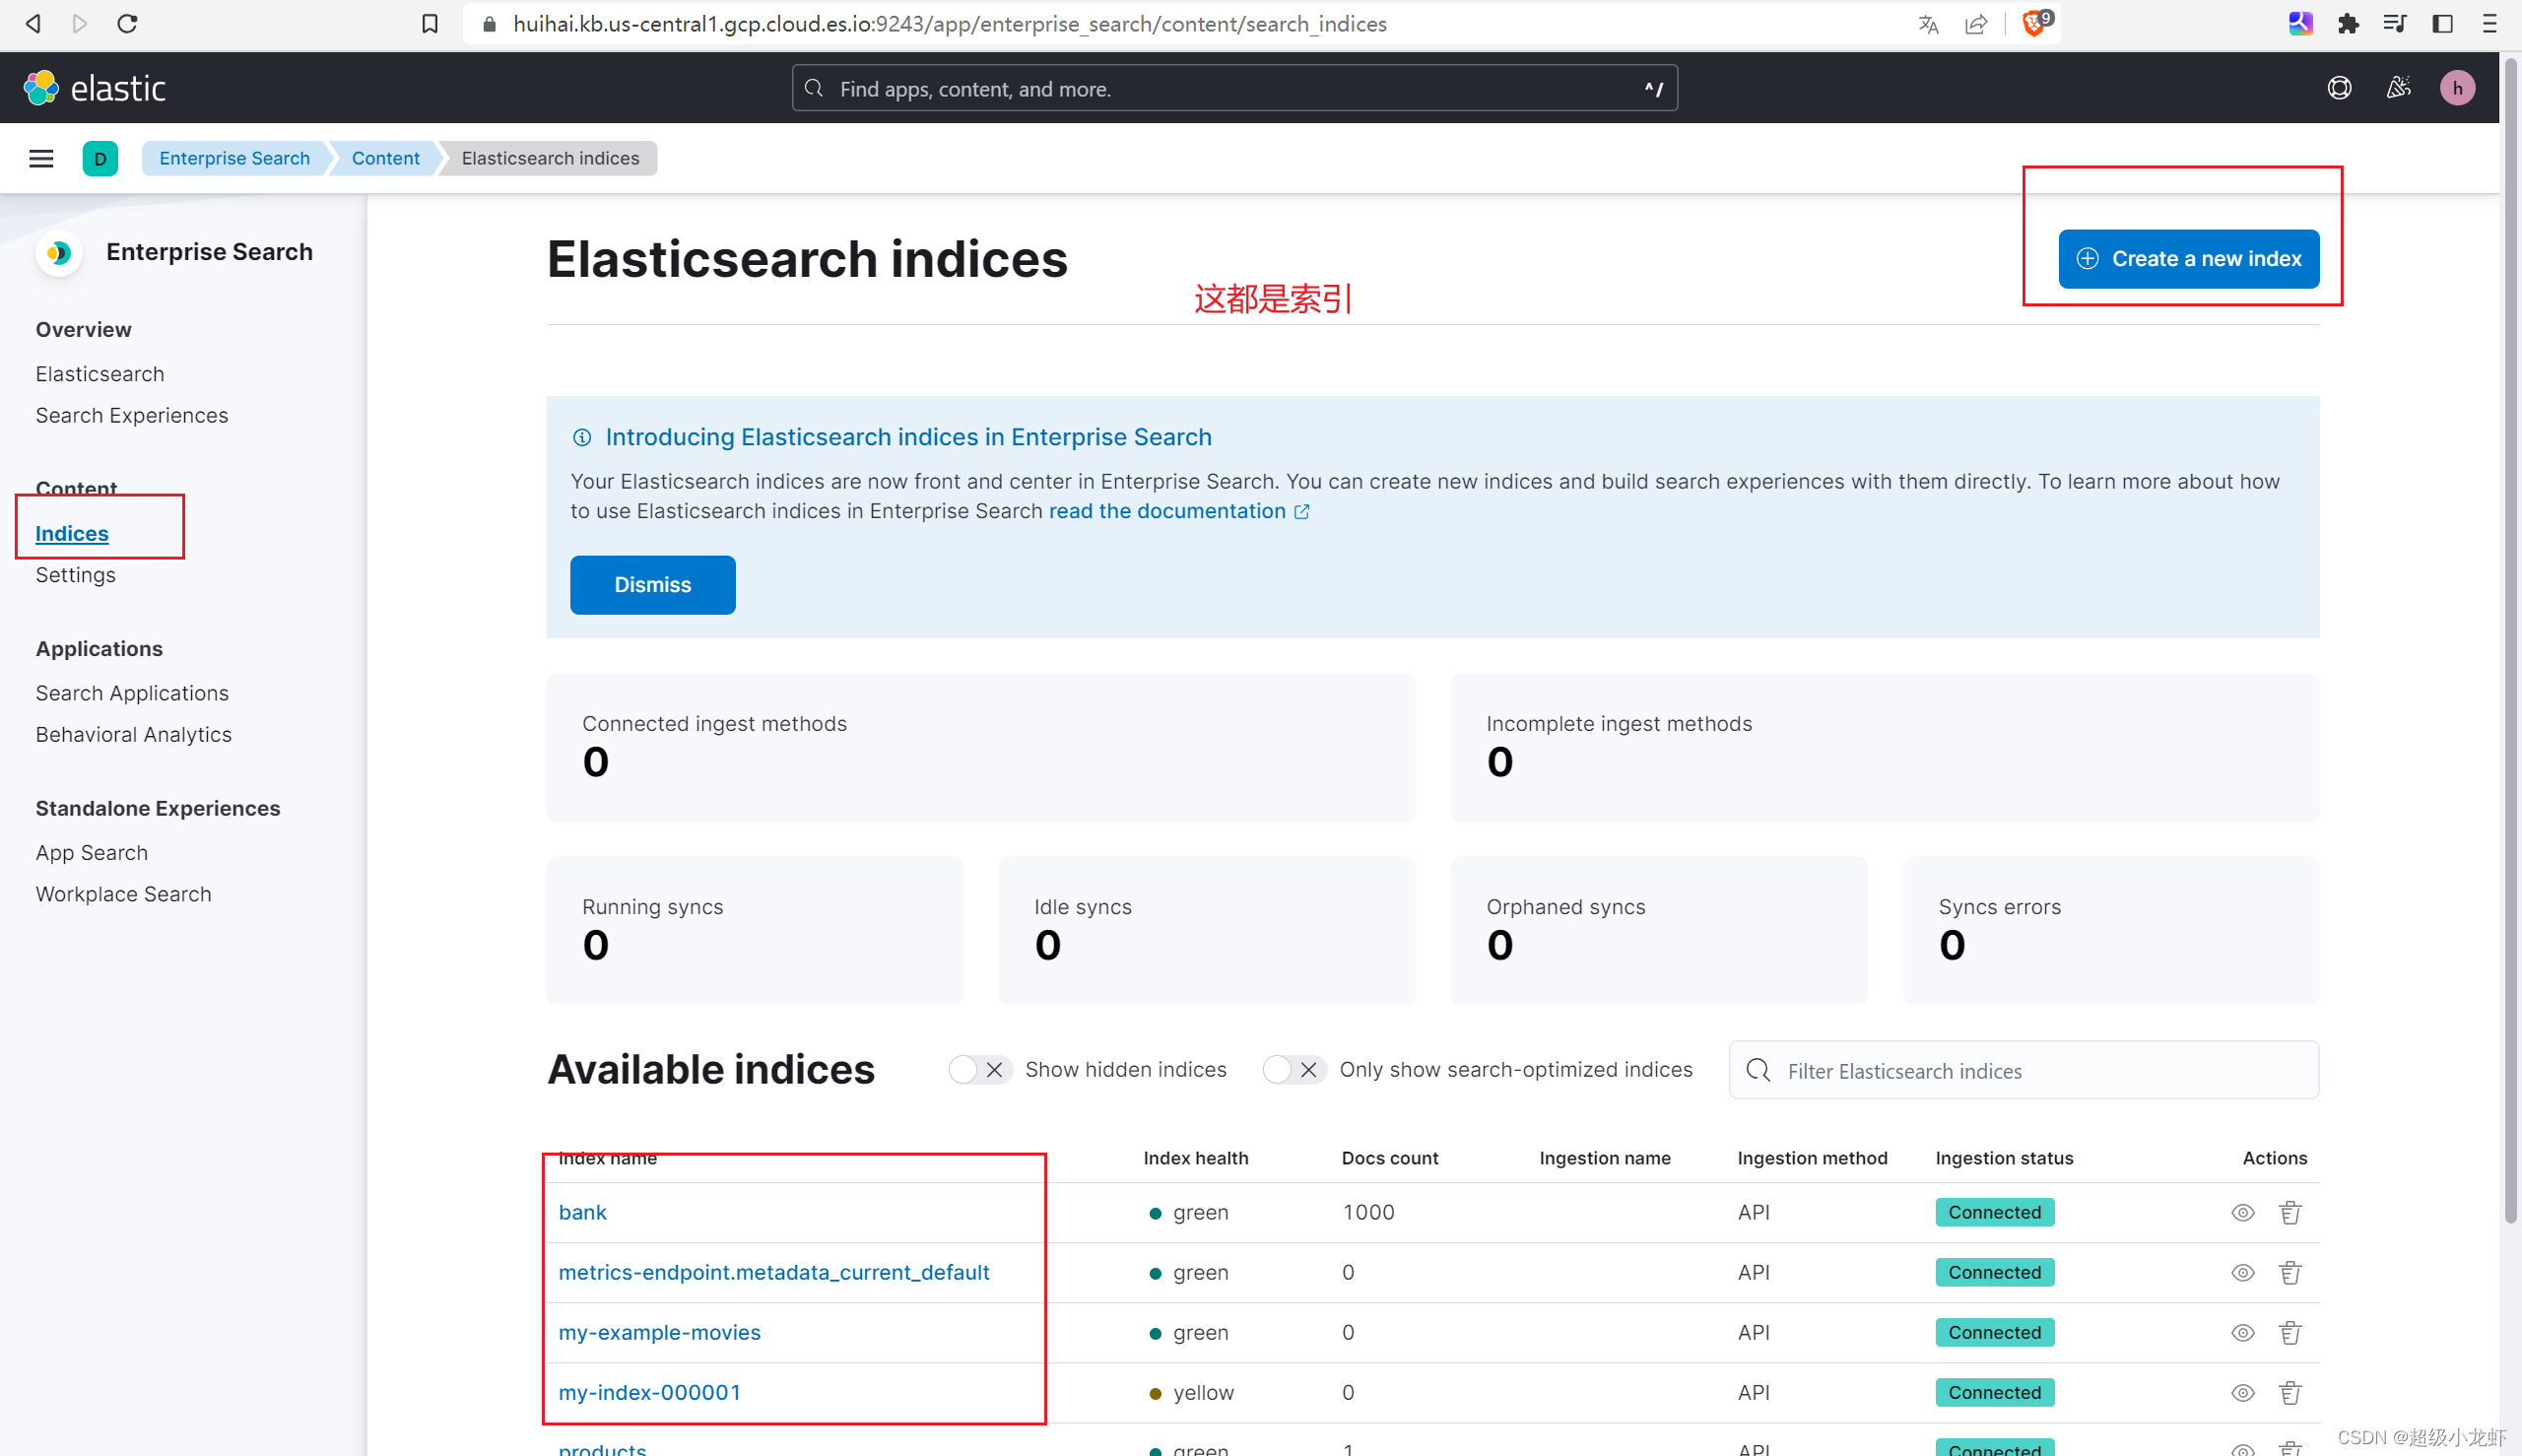Click the page vertical scrollbar
The image size is (2522, 1456).
click(x=2510, y=640)
